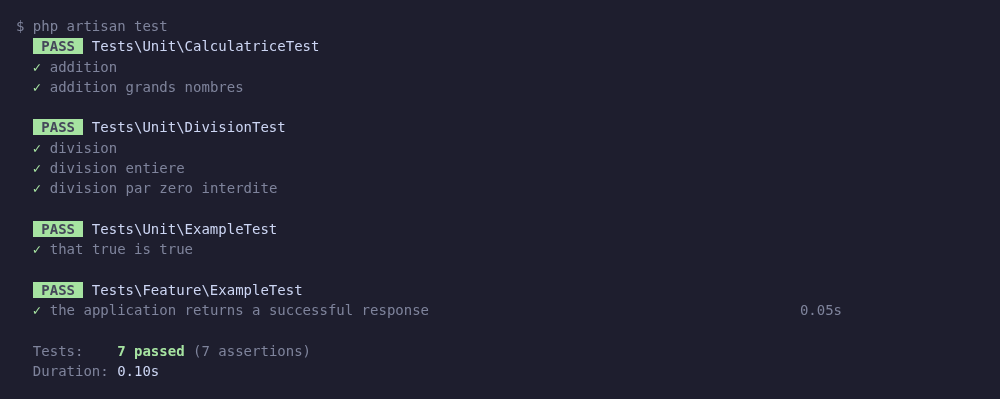Click the Duration 0.10s value

click(138, 372)
